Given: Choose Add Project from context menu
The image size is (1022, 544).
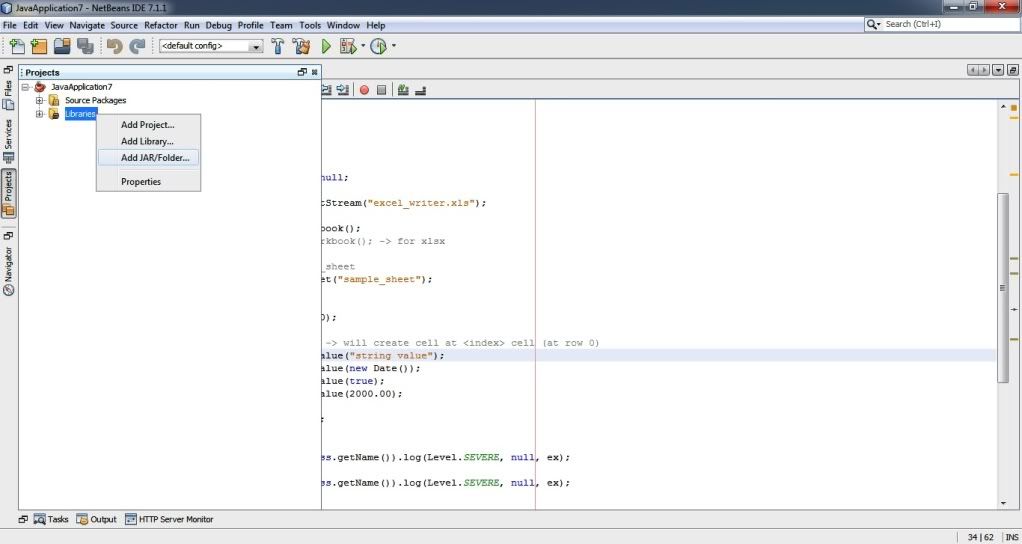Looking at the screenshot, I should point(148,124).
